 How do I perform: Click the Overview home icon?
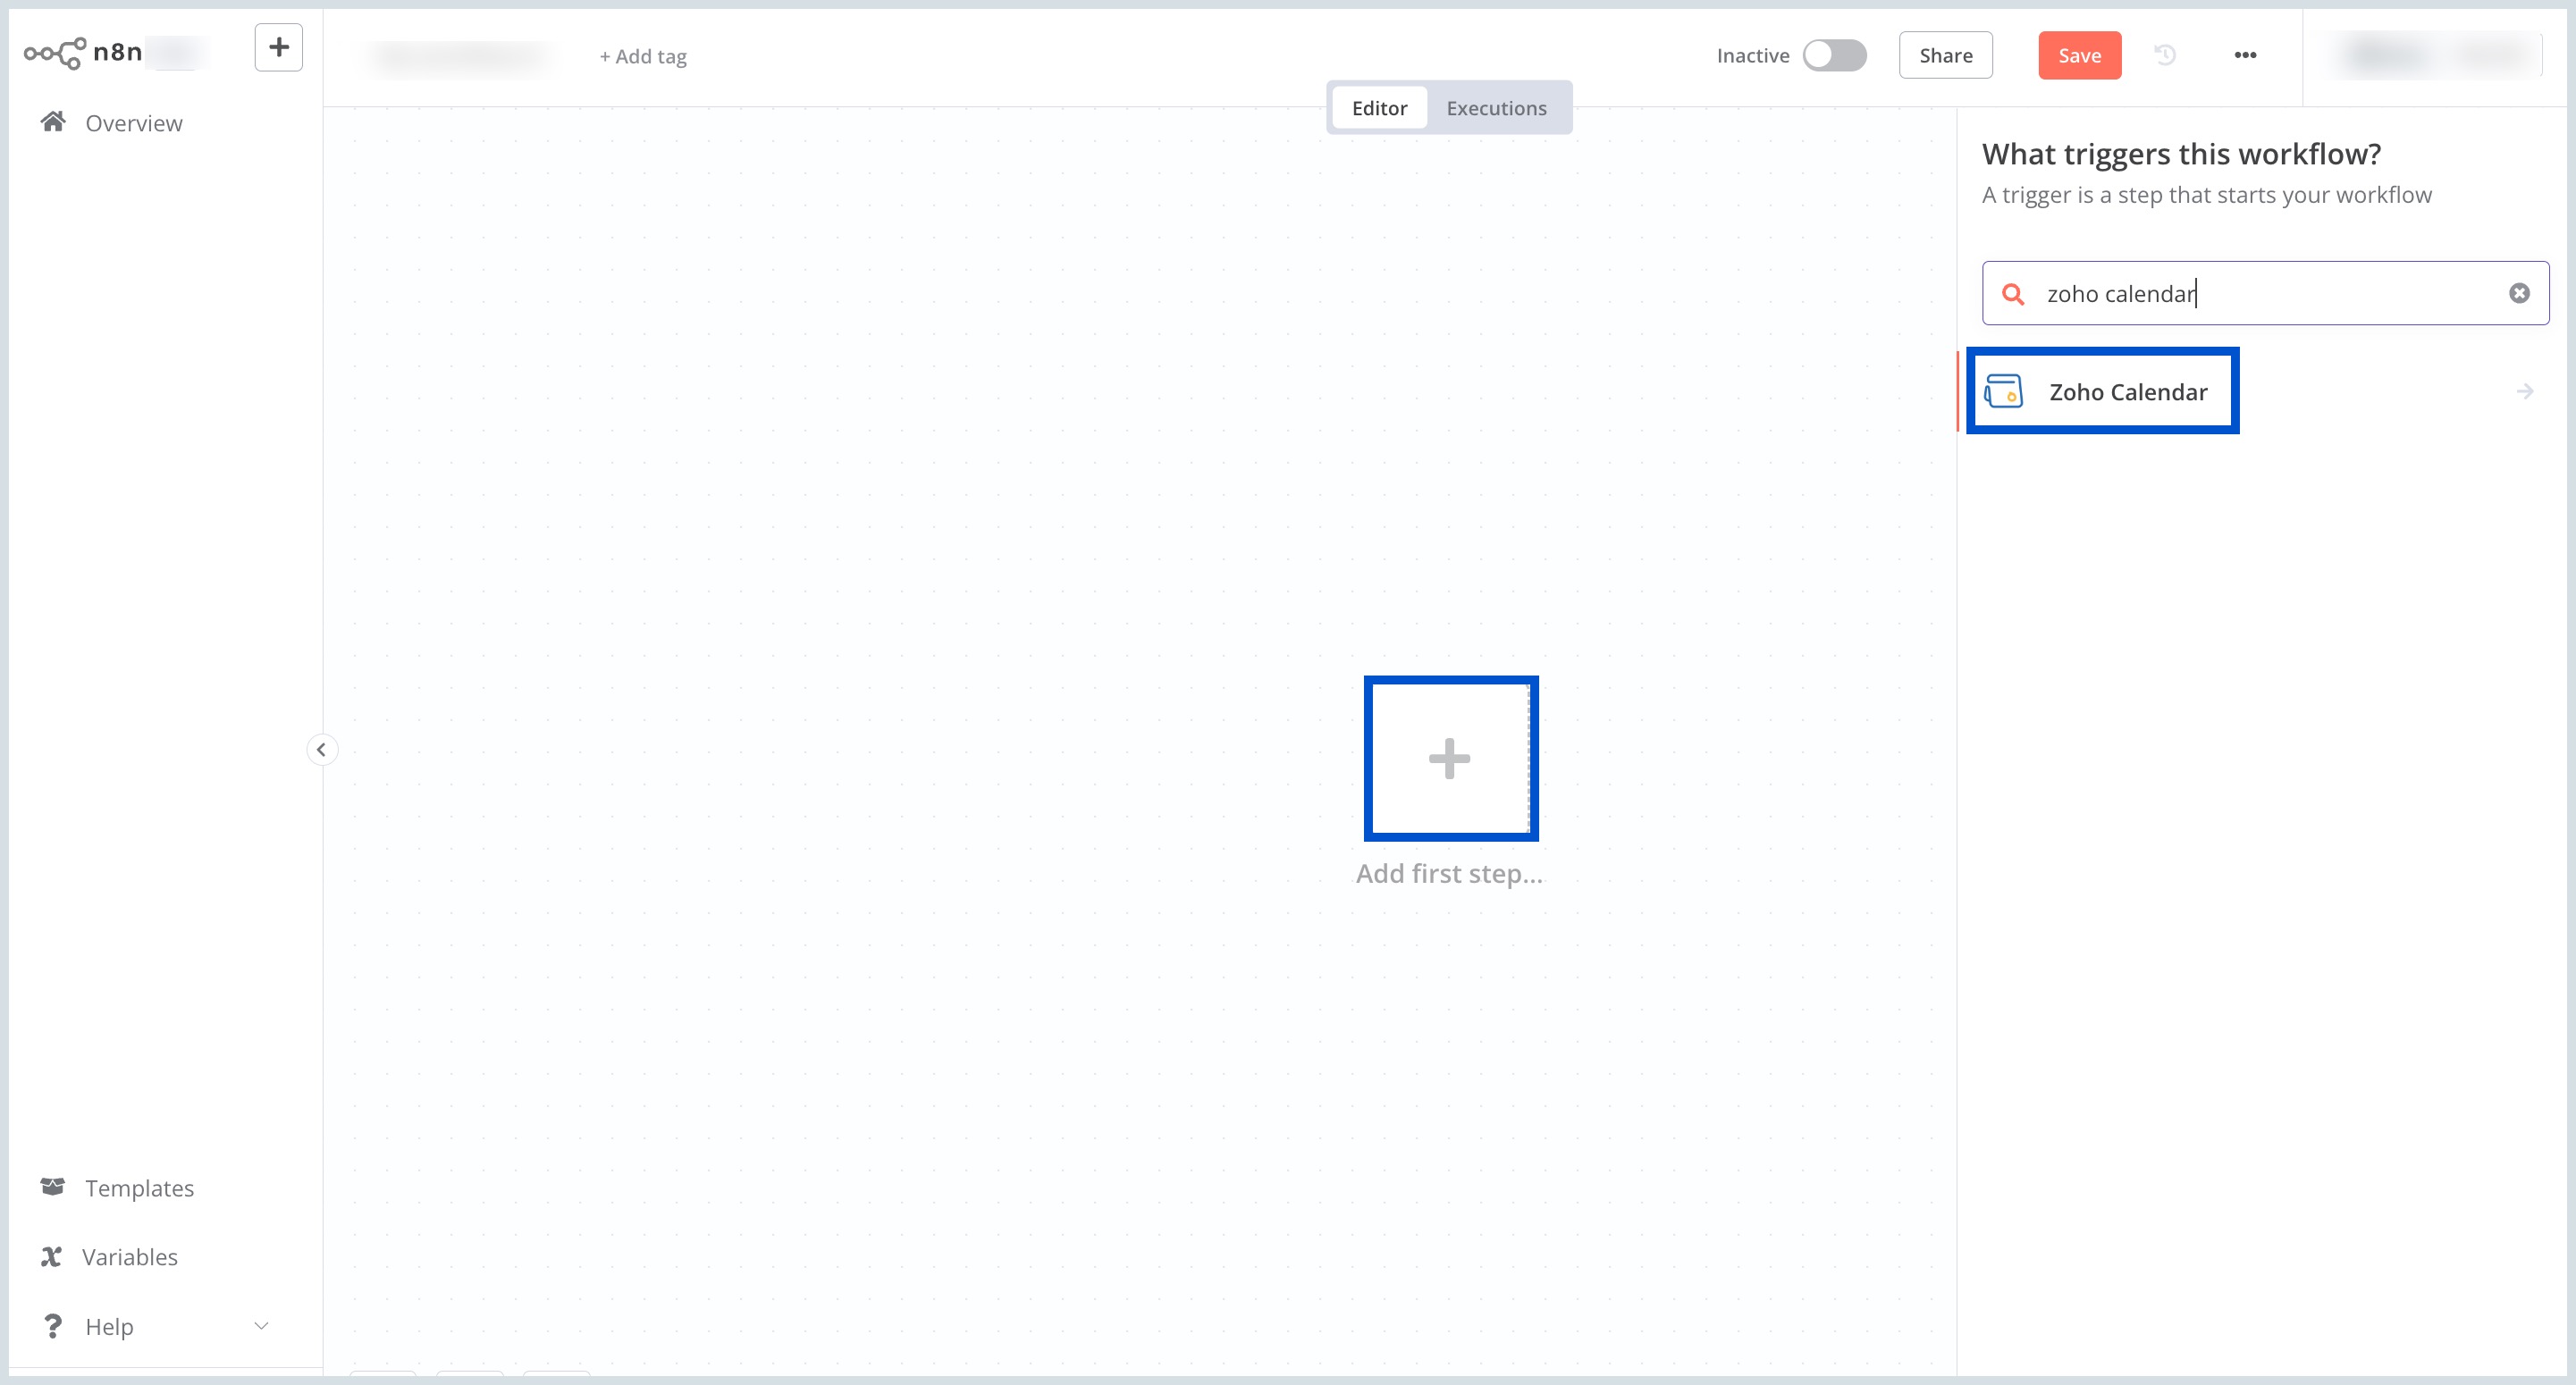(x=53, y=122)
